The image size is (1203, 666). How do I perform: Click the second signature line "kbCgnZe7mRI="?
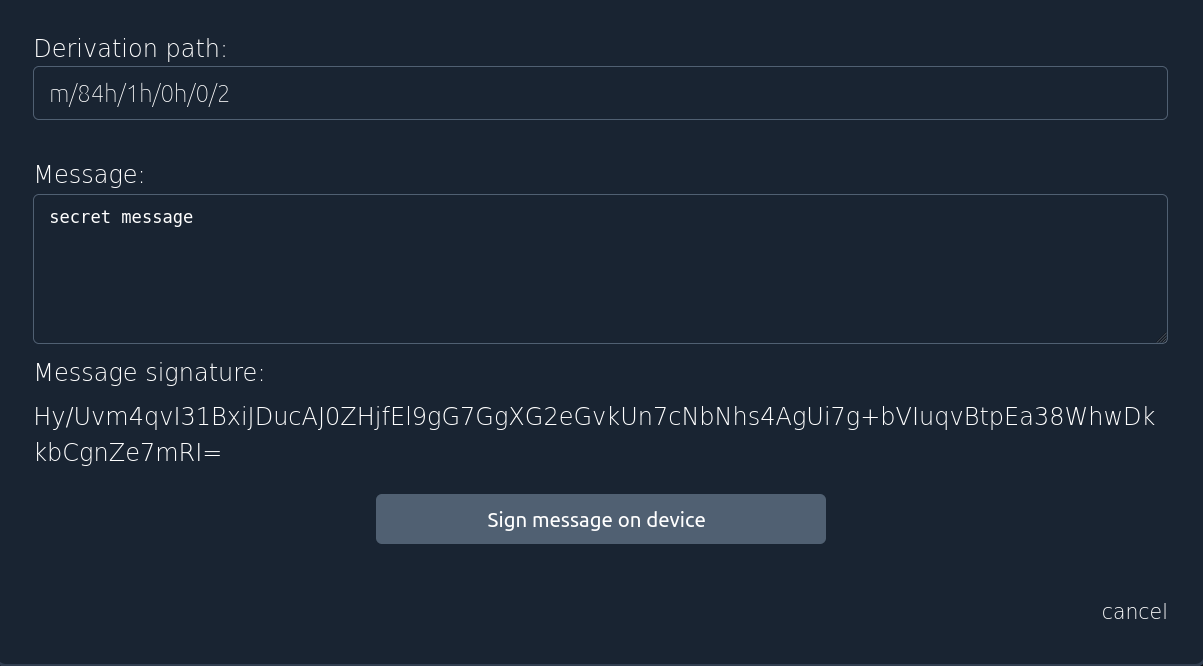[x=128, y=452]
